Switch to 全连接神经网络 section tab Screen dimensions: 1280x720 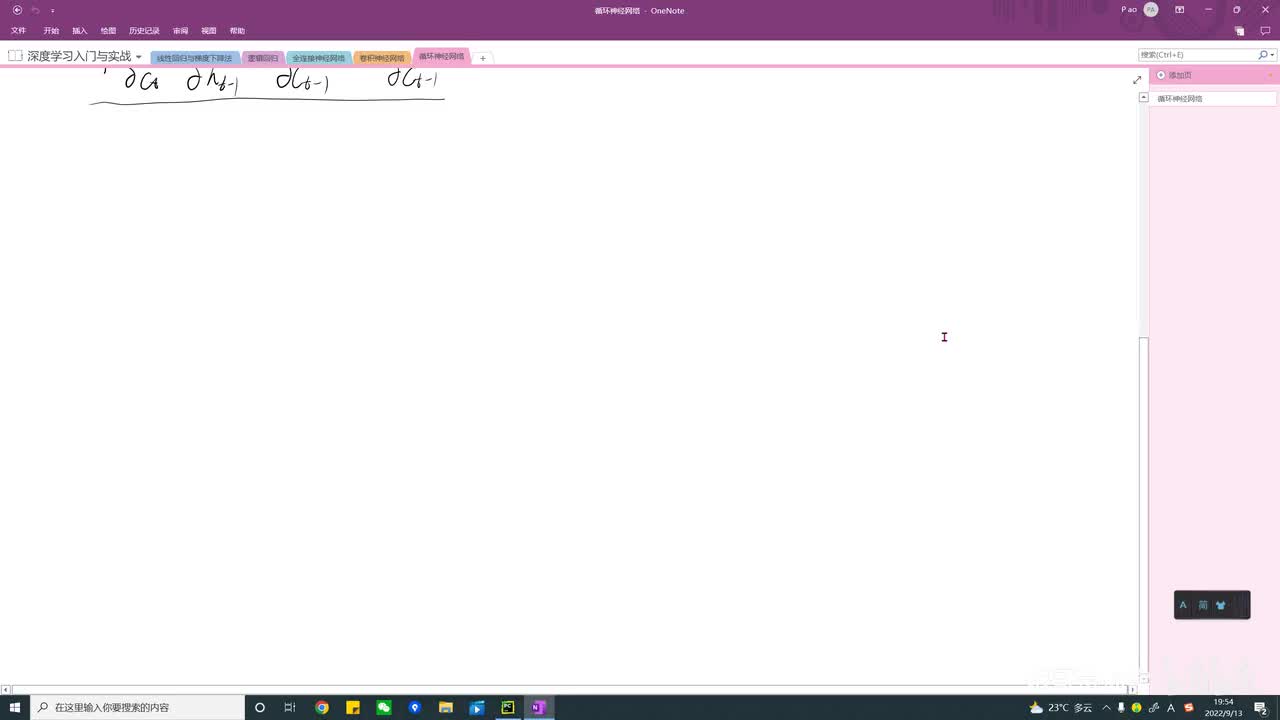tap(318, 58)
